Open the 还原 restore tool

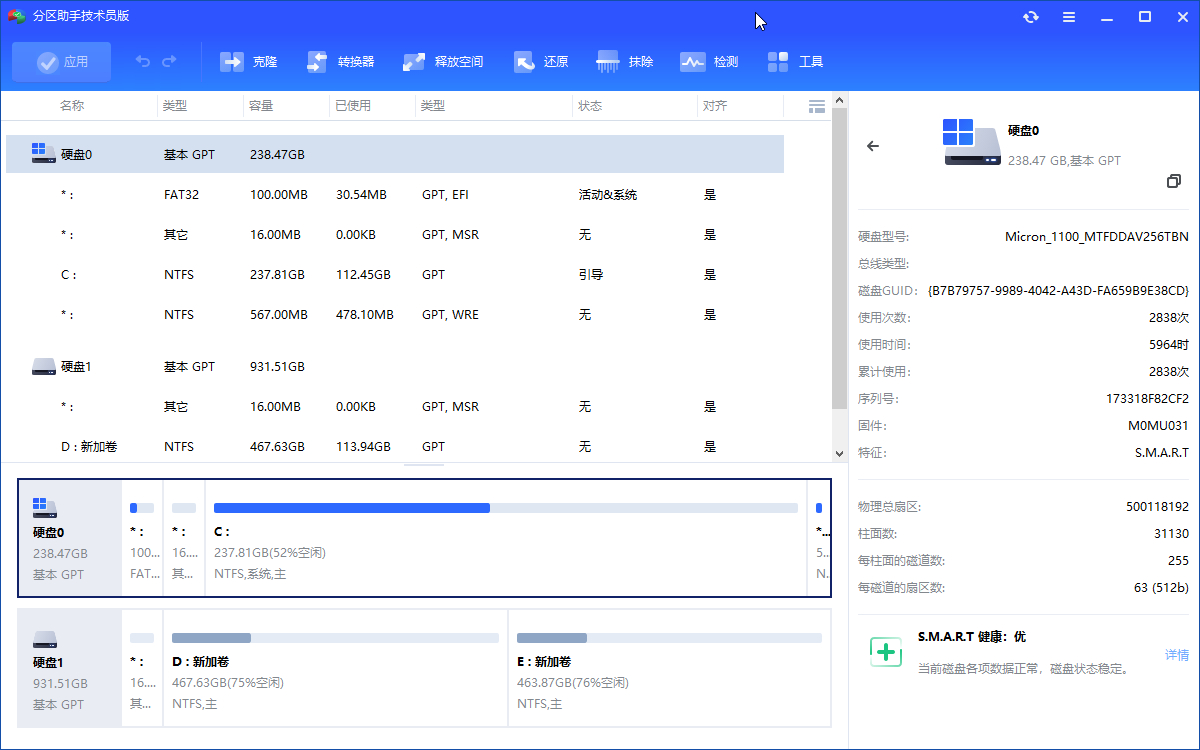coord(541,62)
